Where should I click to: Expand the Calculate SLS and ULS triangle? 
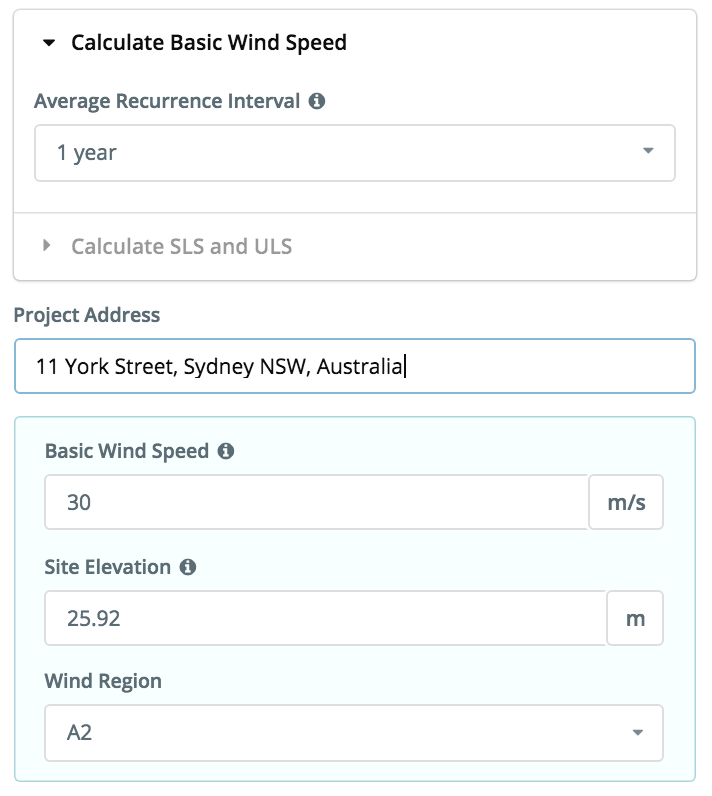(x=47, y=246)
